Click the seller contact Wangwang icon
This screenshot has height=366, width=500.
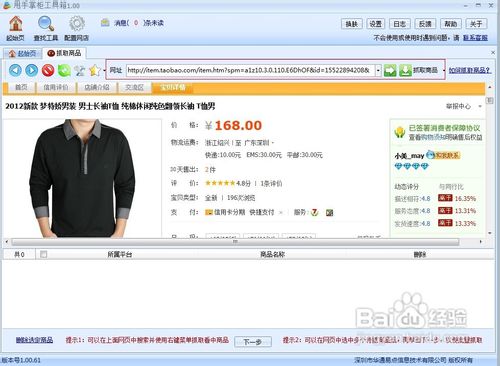444,155
